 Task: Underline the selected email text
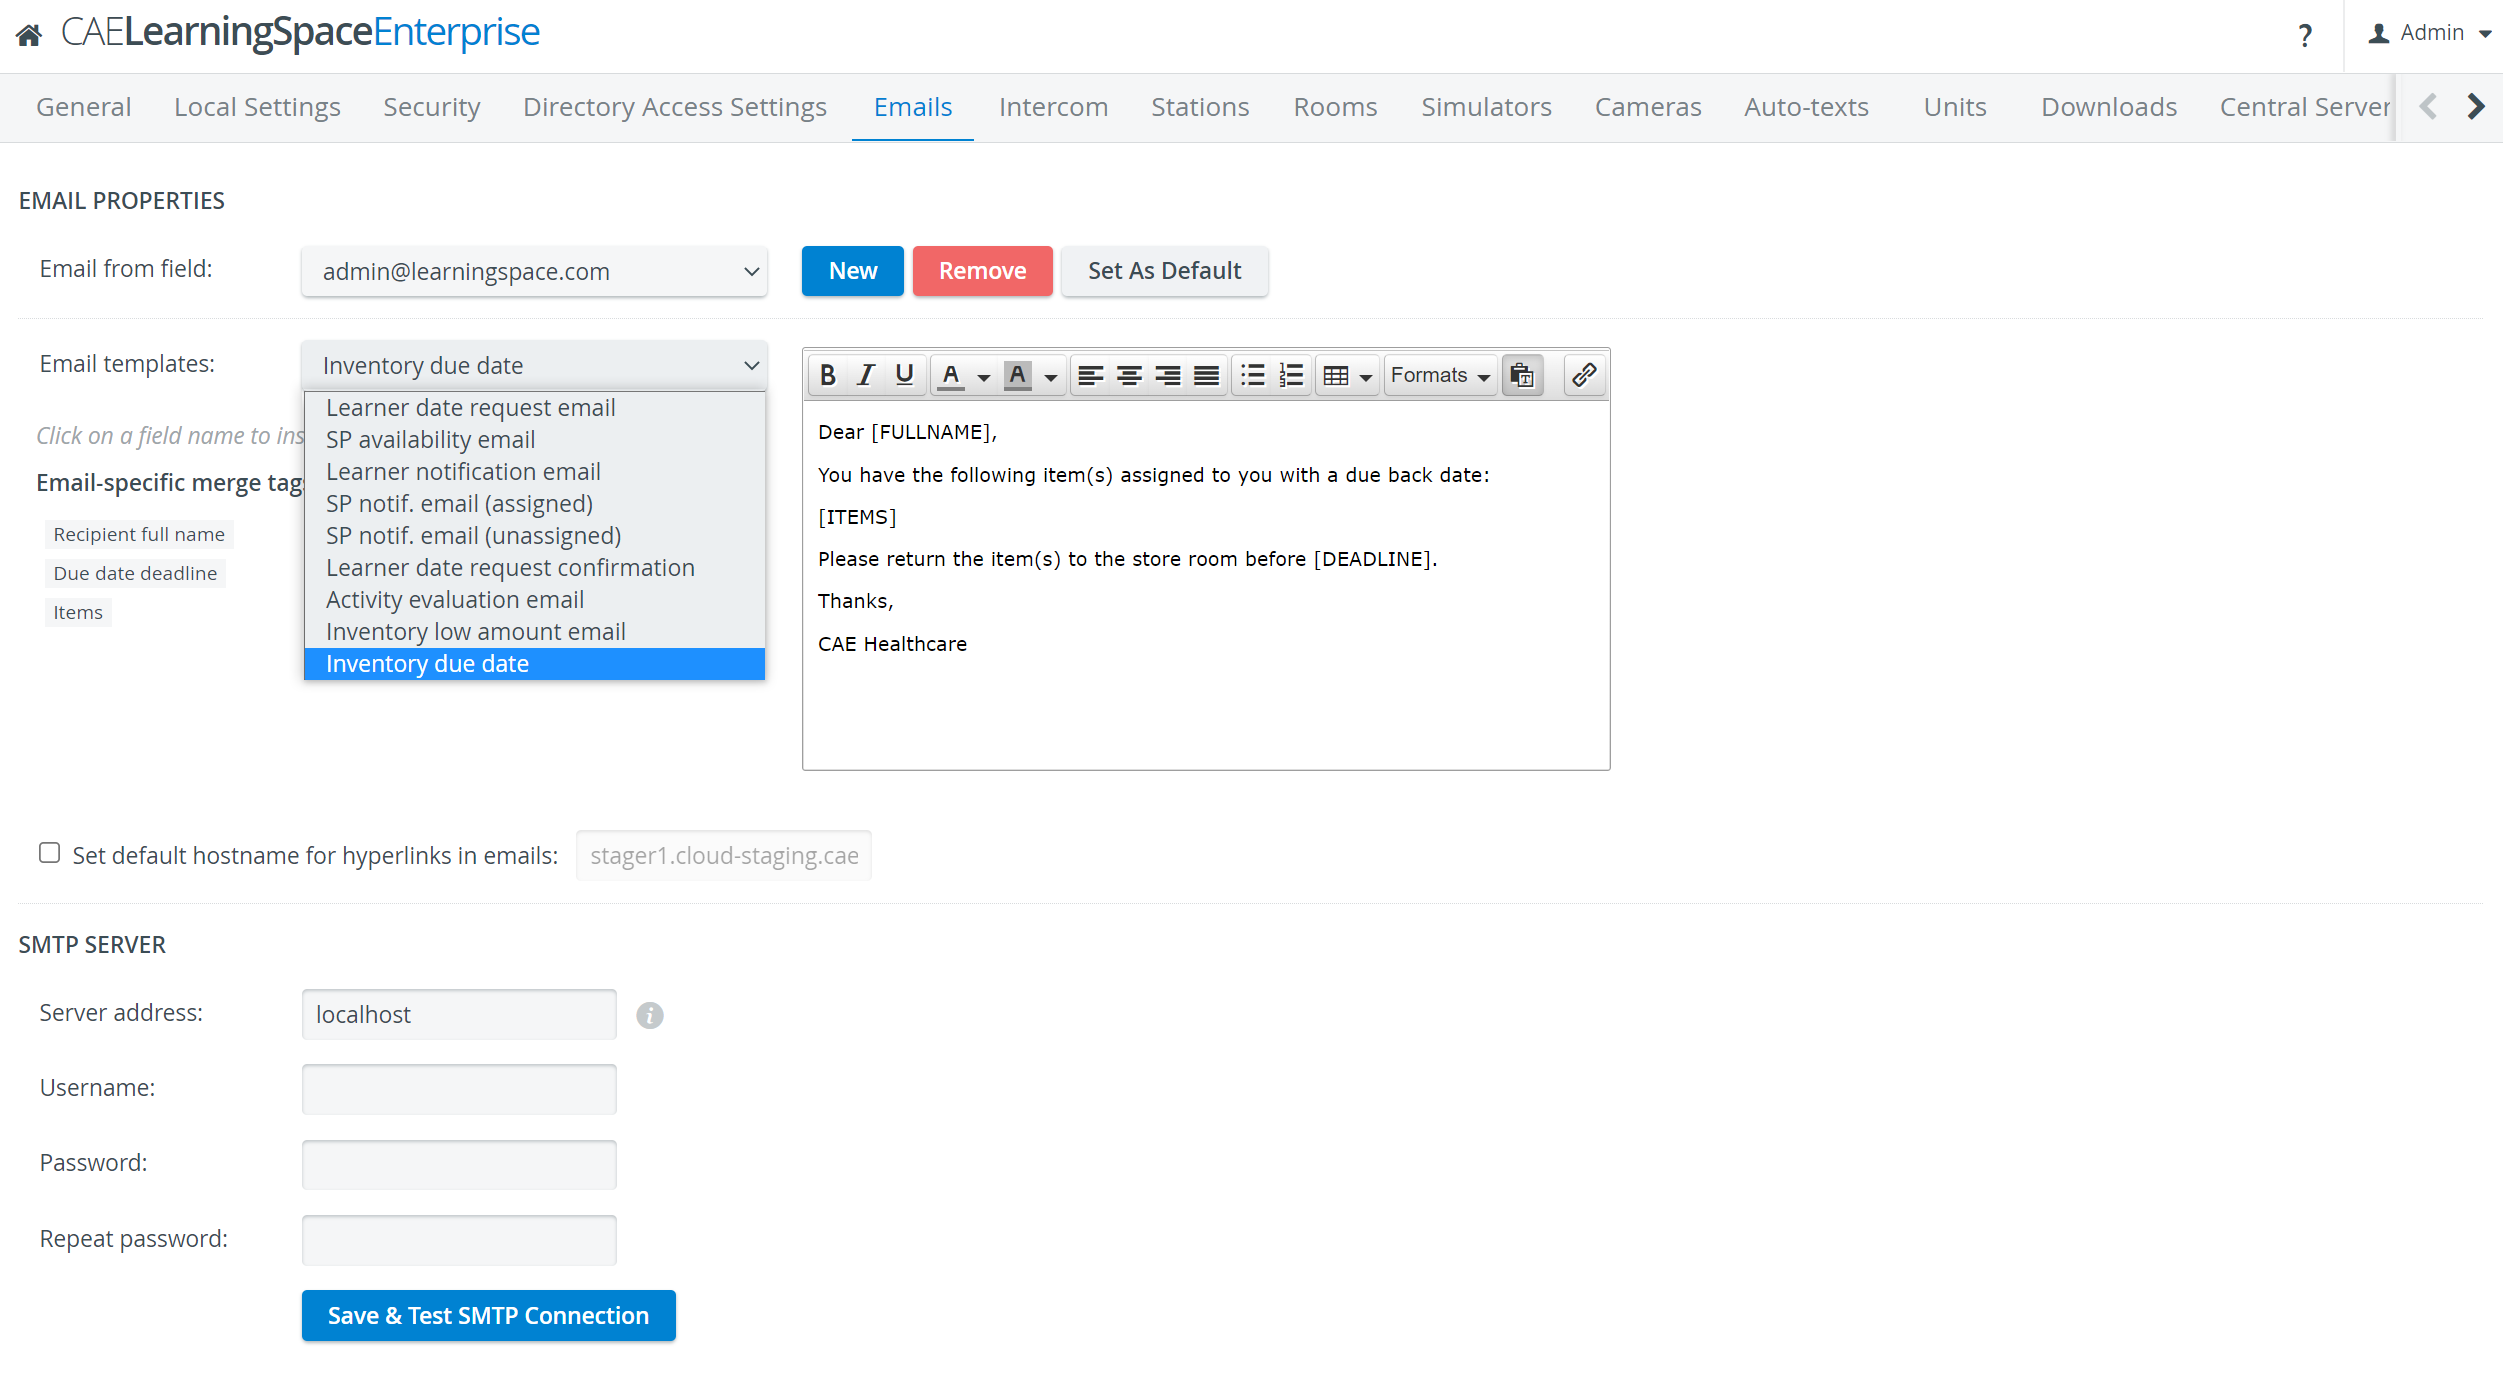[905, 375]
